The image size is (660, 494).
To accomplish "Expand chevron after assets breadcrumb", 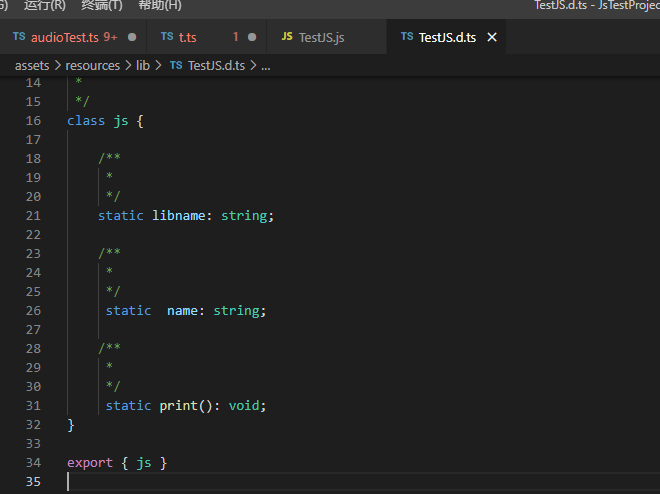I will 58,66.
